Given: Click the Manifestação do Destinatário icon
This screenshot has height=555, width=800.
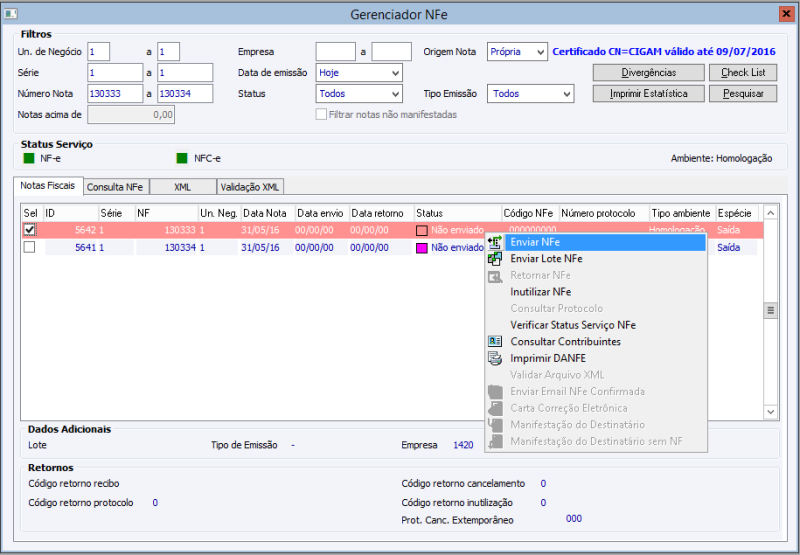Looking at the screenshot, I should pos(495,424).
